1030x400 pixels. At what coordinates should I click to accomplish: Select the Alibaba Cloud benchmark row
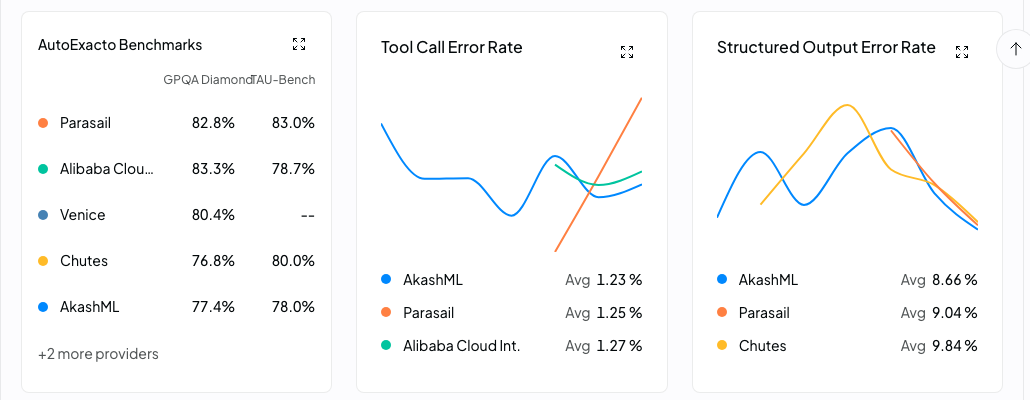click(177, 169)
